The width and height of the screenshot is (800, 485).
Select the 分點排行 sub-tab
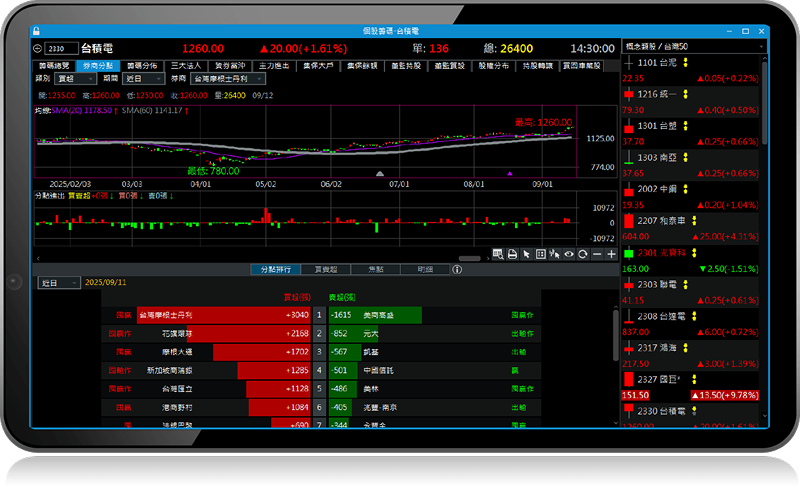(276, 269)
